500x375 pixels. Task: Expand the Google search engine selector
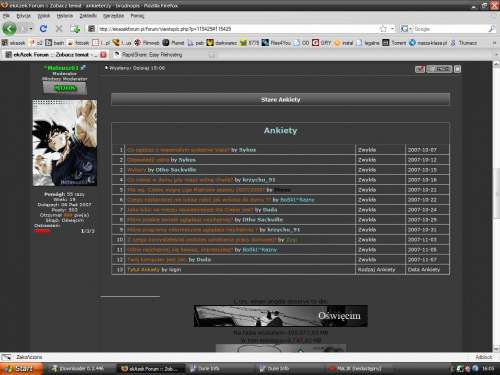pos(406,29)
